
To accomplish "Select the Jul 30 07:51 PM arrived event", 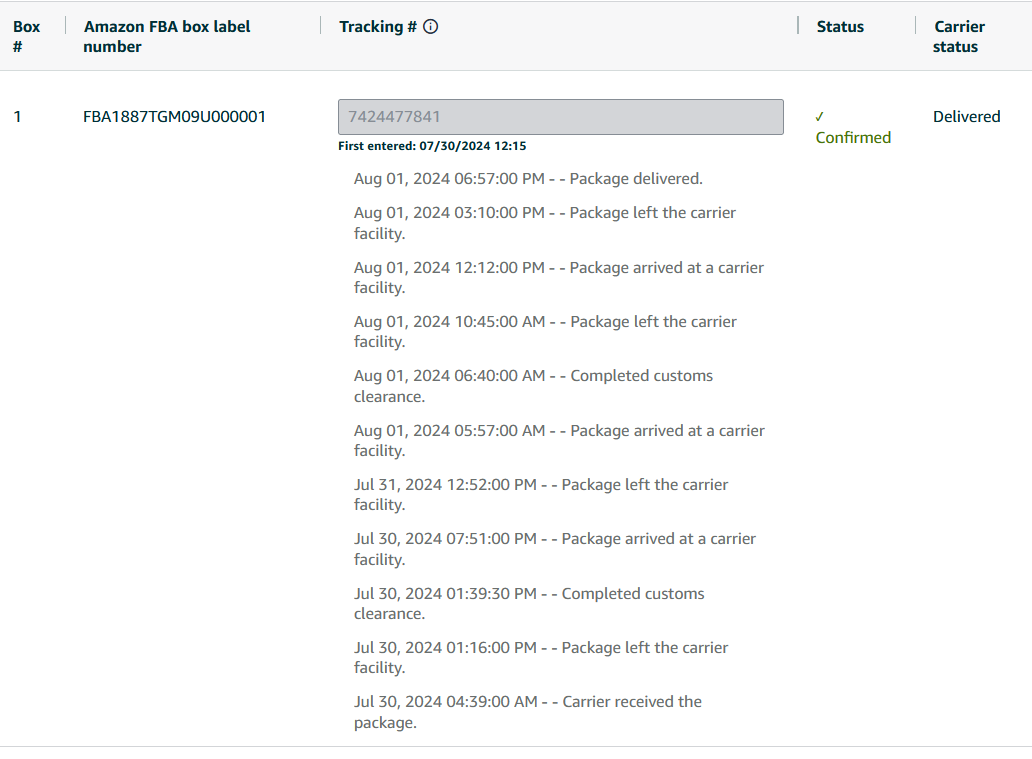I will pos(555,549).
